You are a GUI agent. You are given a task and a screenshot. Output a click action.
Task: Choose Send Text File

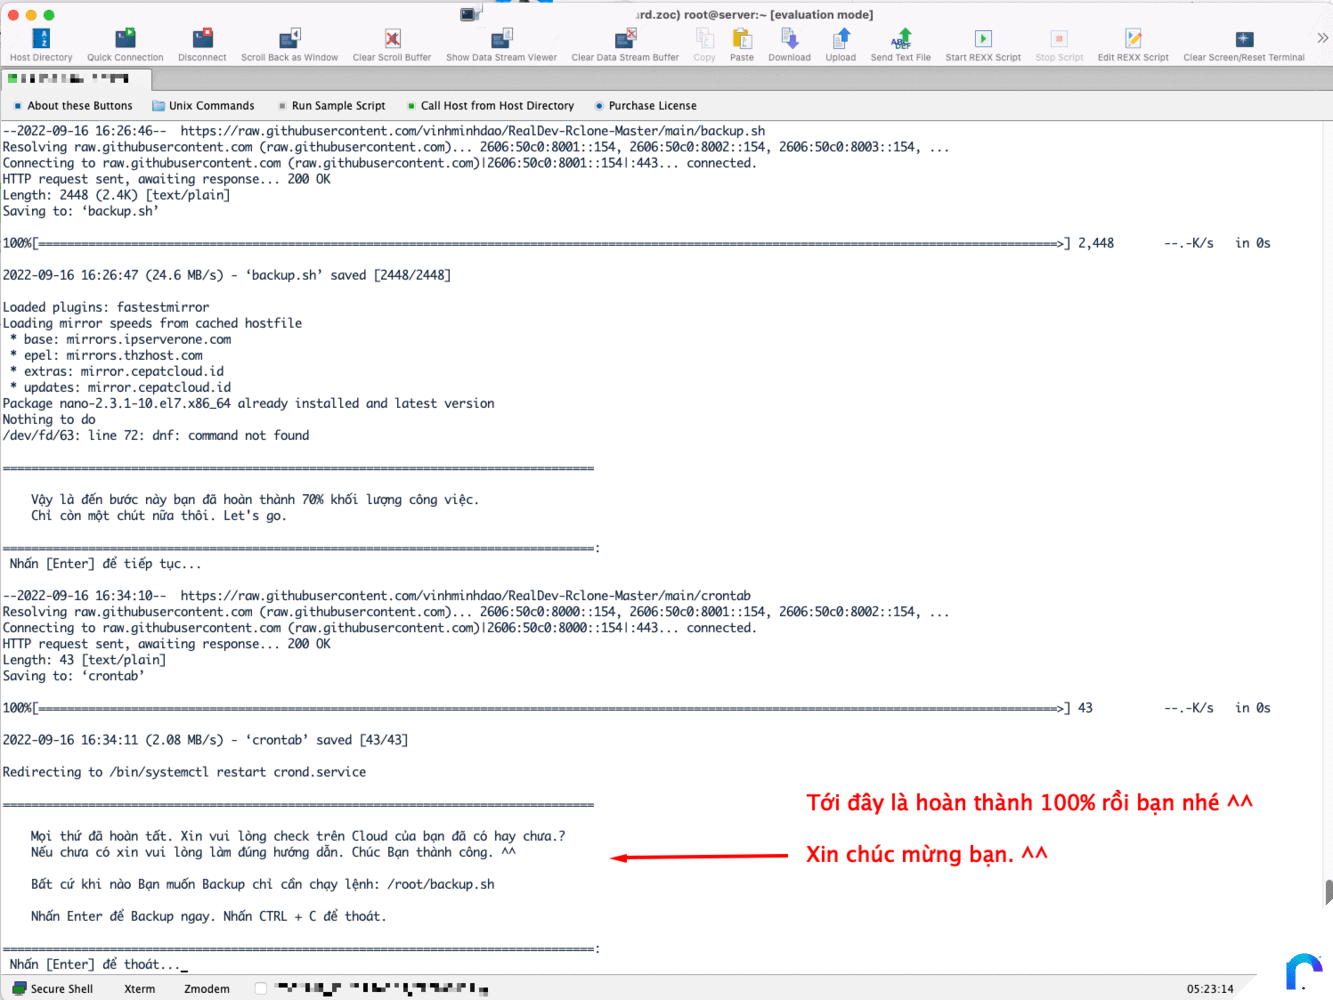[901, 45]
